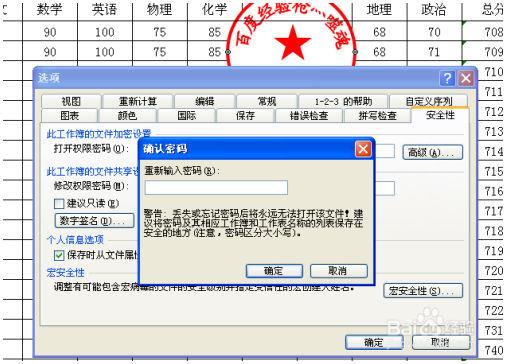Select the cell showing 71 under 政治
This screenshot has width=506, height=364.
(x=434, y=52)
